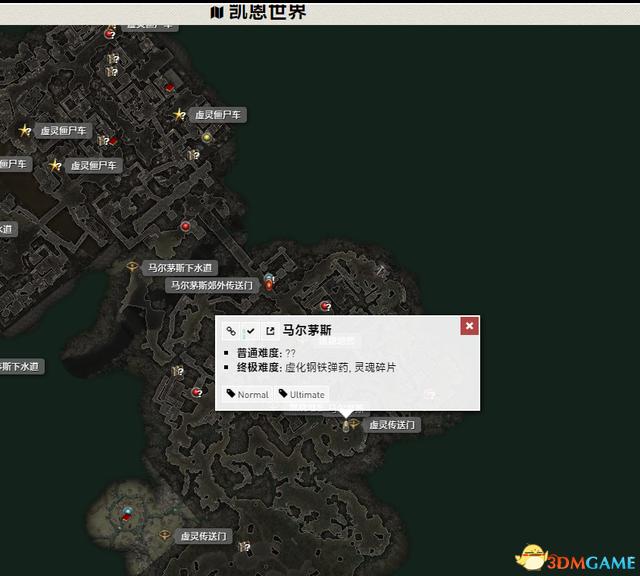Image resolution: width=640 pixels, height=576 pixels.
Task: Close the 马尔茅斯 popup
Action: [x=469, y=326]
